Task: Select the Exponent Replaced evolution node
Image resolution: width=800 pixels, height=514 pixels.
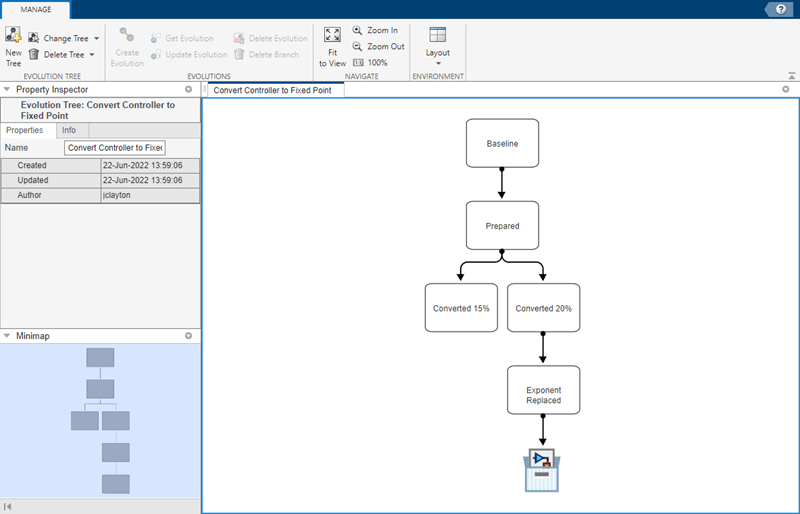Action: [x=543, y=390]
